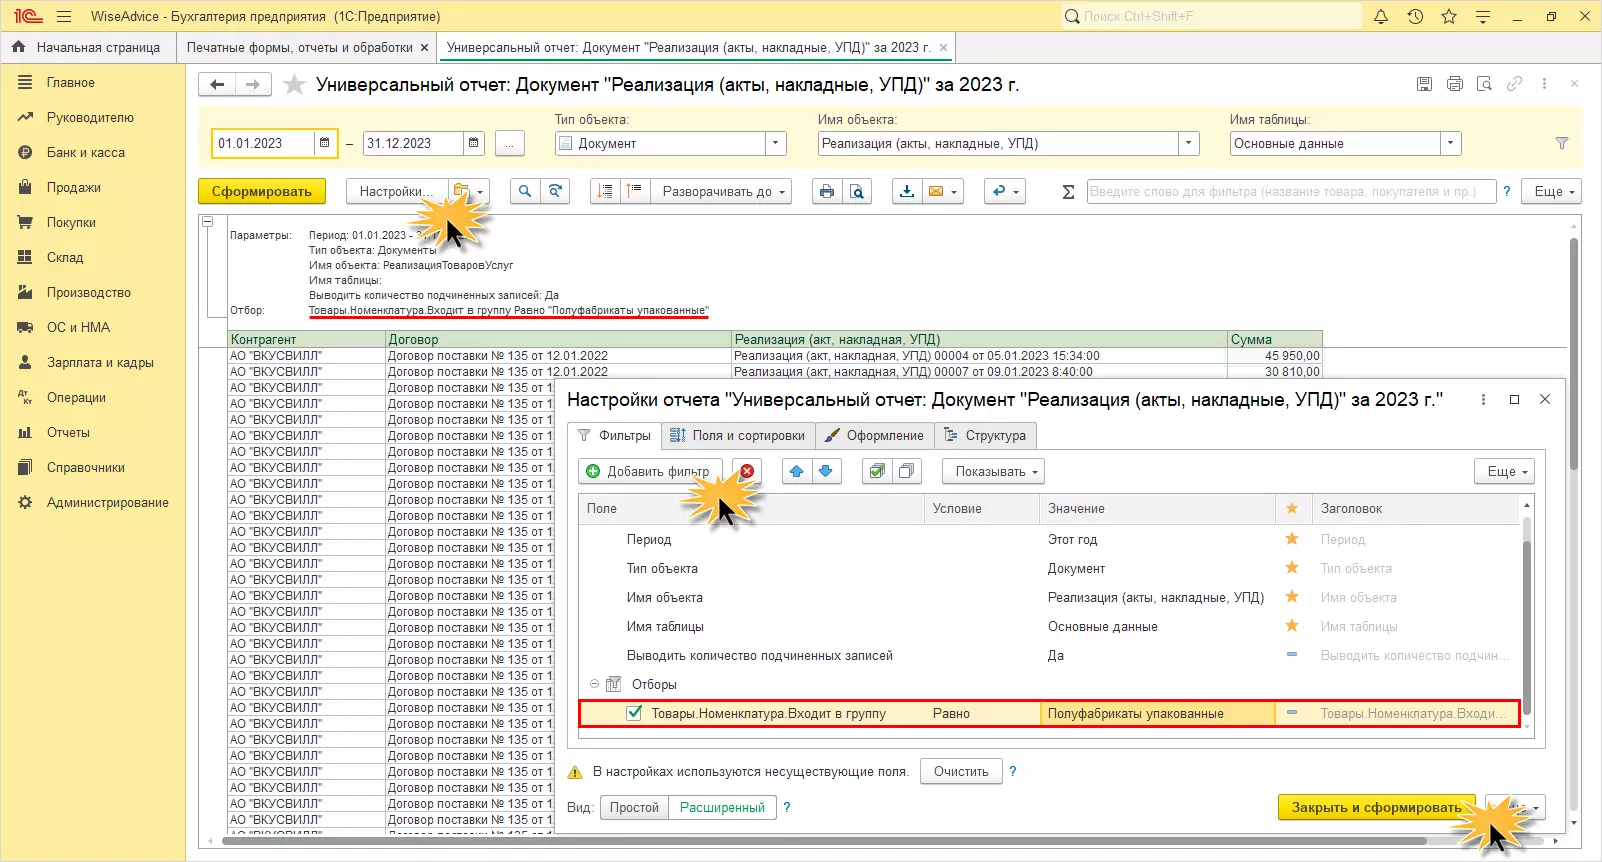The height and width of the screenshot is (862, 1602).
Task: Collapse the Отборы tree group
Action: (x=594, y=684)
